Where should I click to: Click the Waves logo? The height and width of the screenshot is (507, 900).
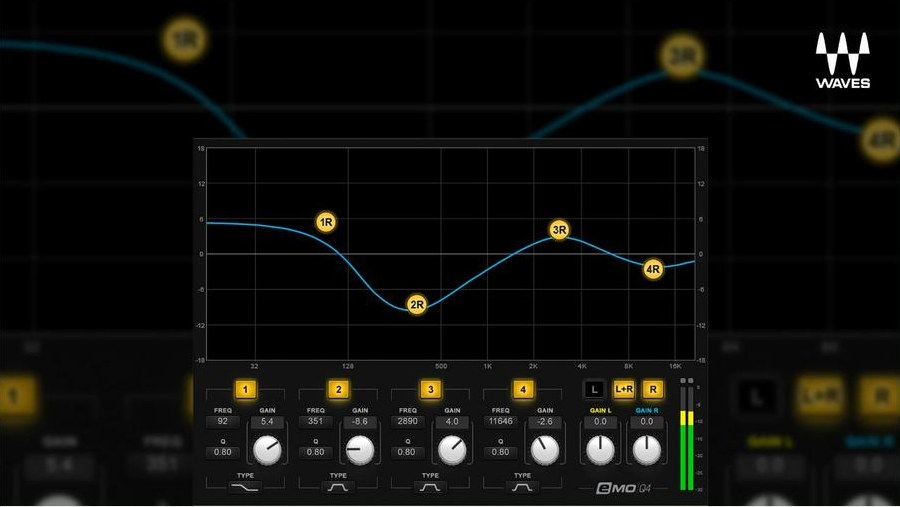coord(843,60)
